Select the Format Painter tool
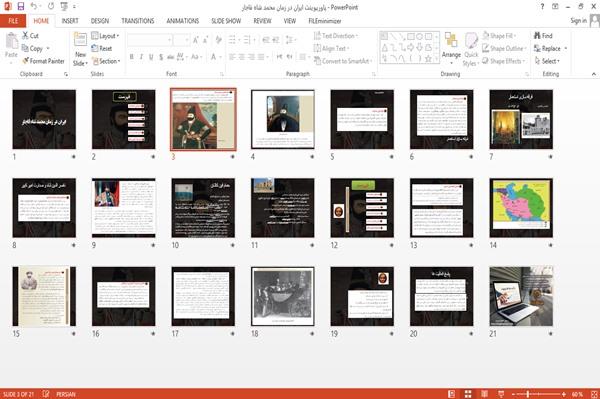Image resolution: width=600 pixels, height=399 pixels. click(43, 61)
